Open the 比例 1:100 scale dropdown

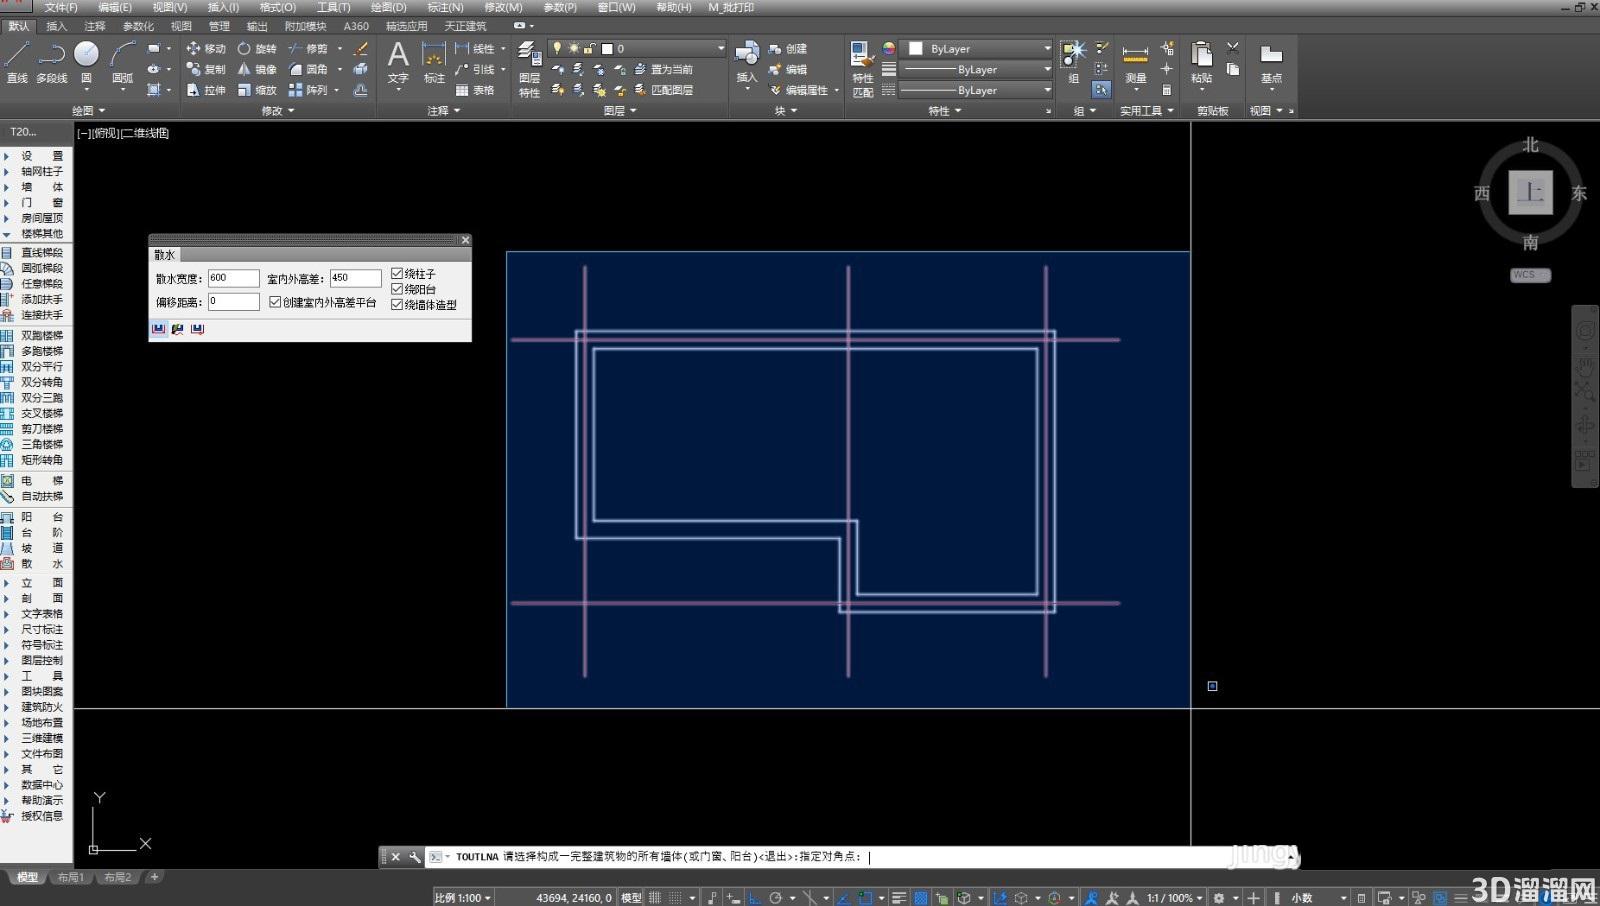click(463, 898)
